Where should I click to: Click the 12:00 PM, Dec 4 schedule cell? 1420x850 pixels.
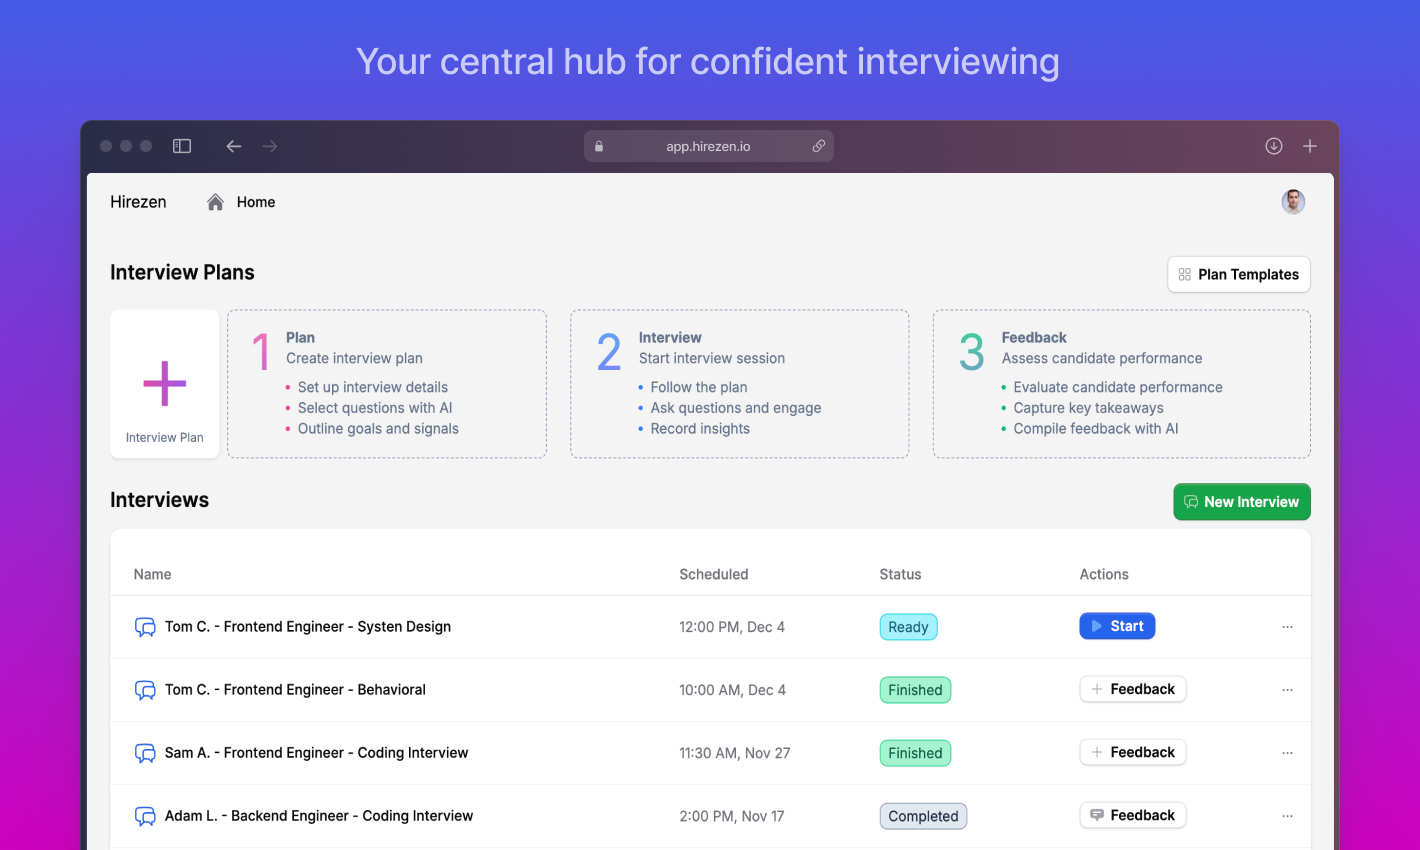click(x=732, y=627)
